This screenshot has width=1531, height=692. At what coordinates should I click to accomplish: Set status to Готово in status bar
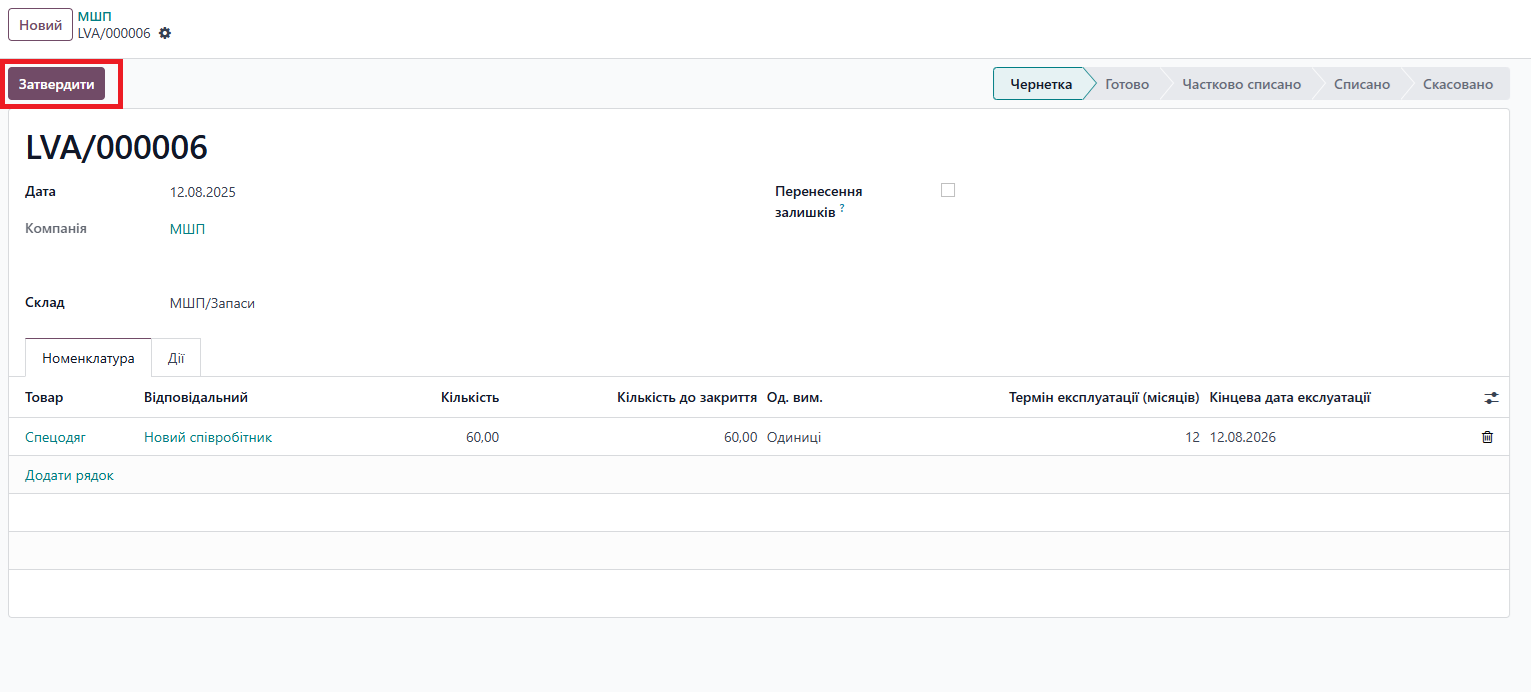click(x=1126, y=84)
